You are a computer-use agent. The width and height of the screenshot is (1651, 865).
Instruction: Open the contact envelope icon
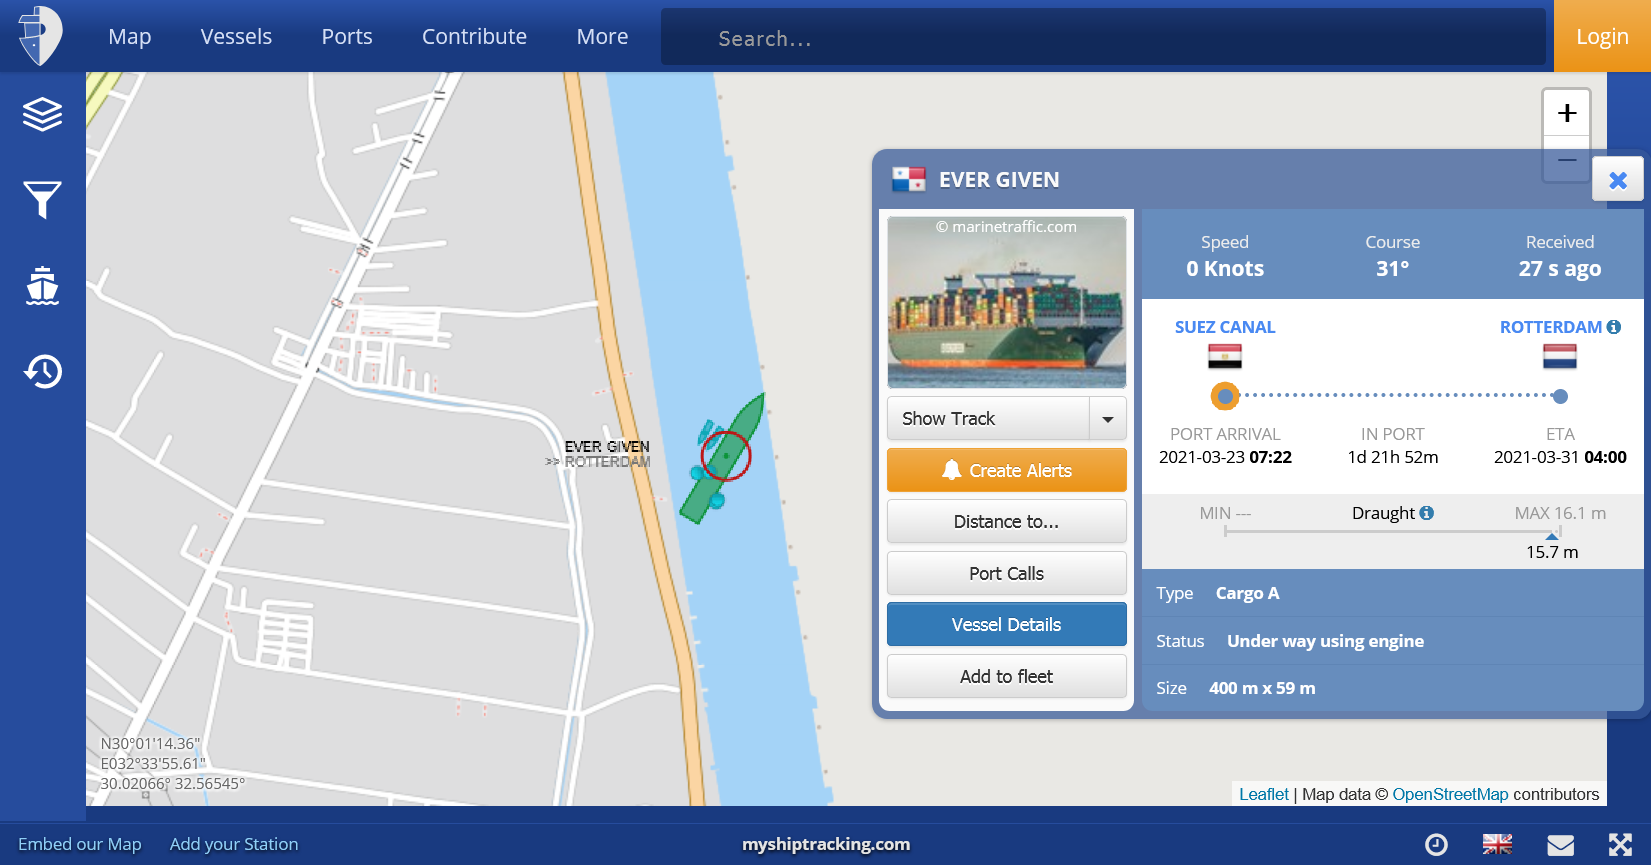pos(1561,845)
